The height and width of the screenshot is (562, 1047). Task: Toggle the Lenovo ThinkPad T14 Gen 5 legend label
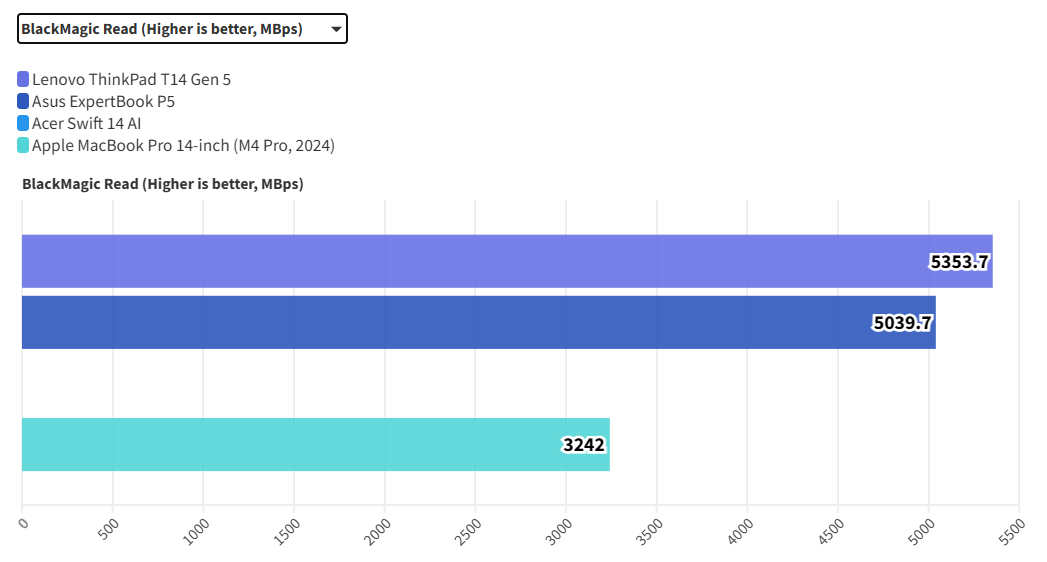131,79
